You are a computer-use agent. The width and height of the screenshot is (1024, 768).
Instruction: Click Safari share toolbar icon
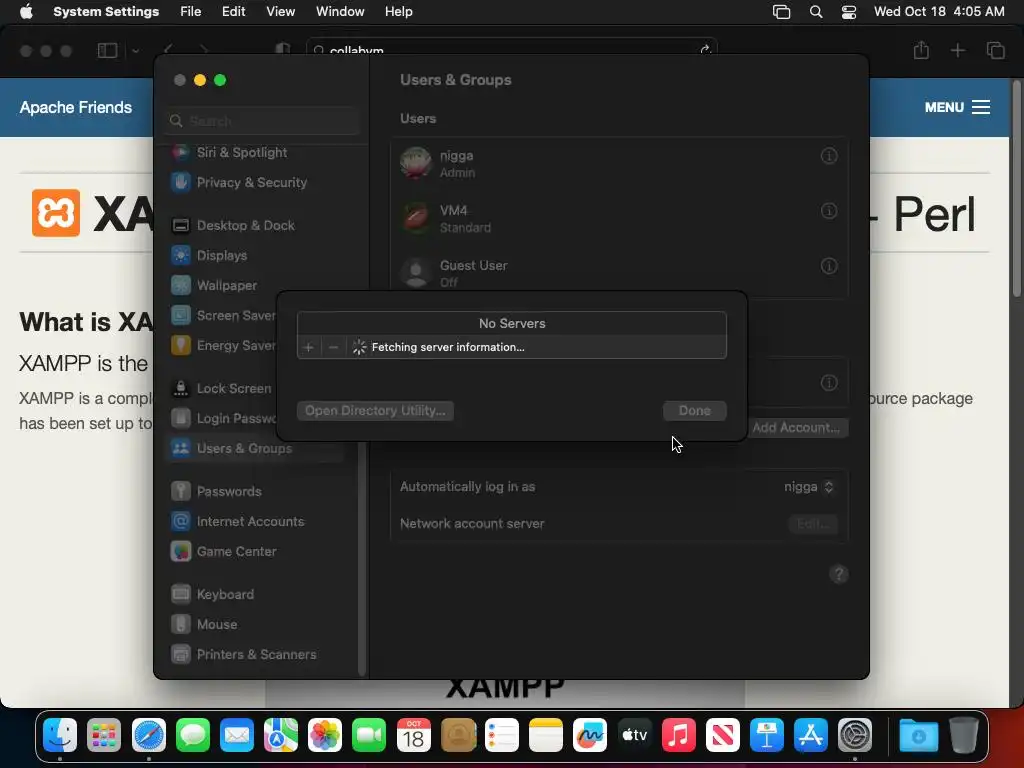(x=921, y=50)
